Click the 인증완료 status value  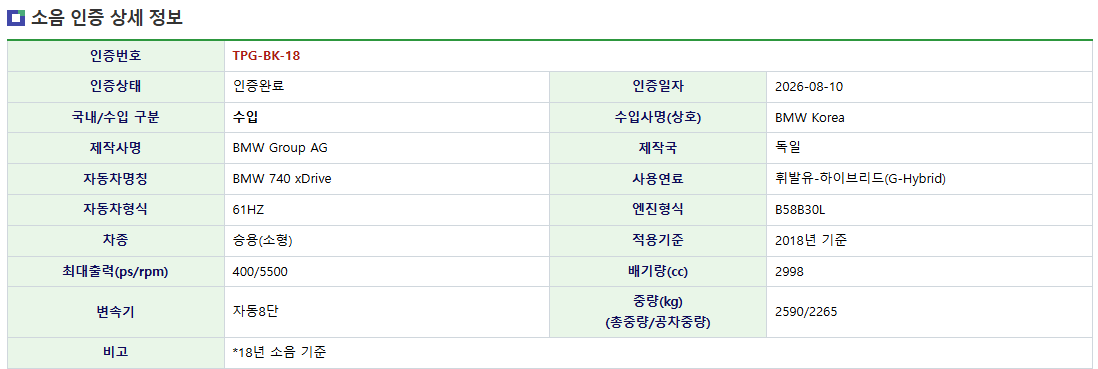click(x=258, y=87)
